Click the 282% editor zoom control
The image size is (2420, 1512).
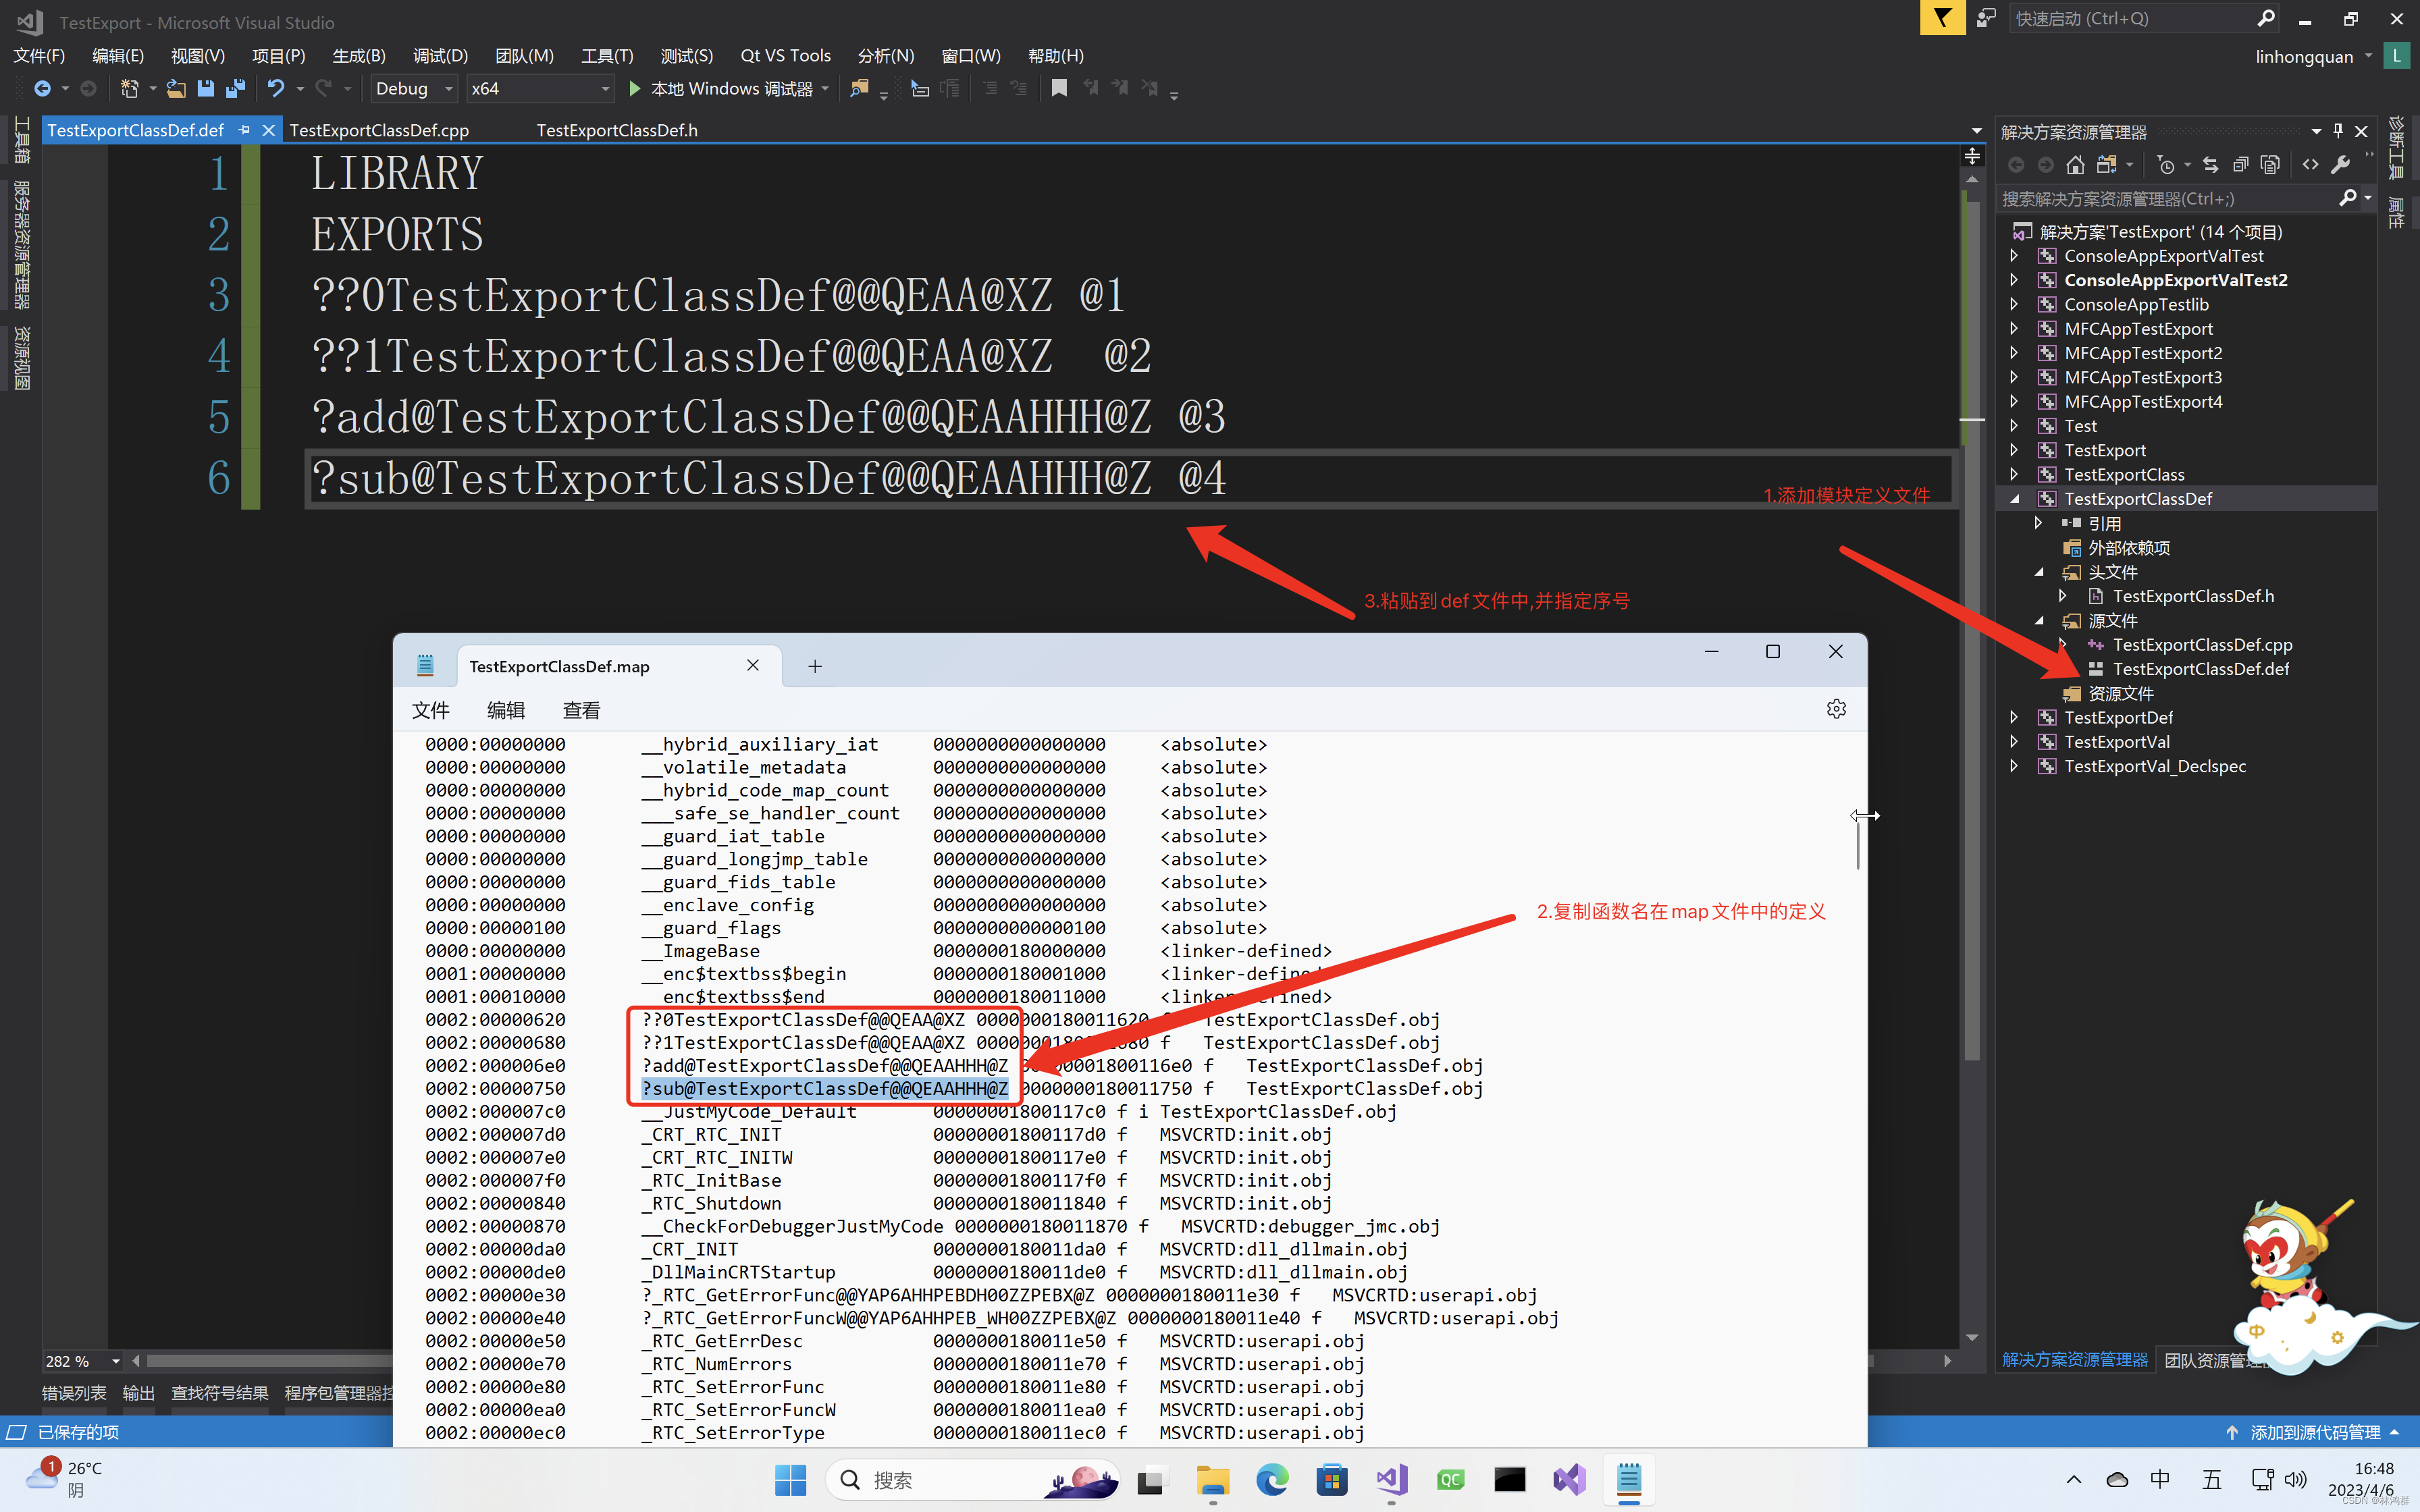(x=70, y=1361)
